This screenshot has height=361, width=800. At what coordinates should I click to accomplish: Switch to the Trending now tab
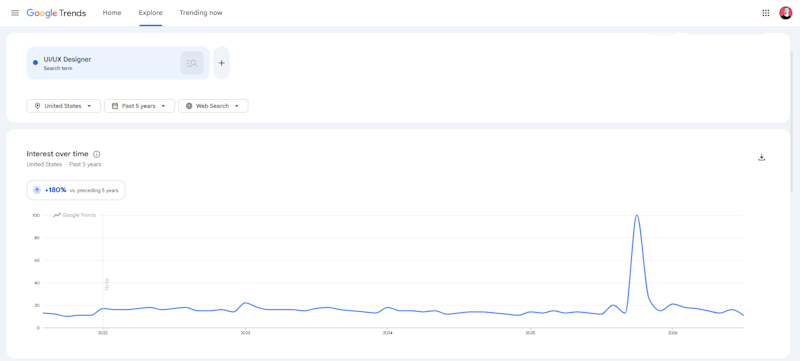(201, 13)
